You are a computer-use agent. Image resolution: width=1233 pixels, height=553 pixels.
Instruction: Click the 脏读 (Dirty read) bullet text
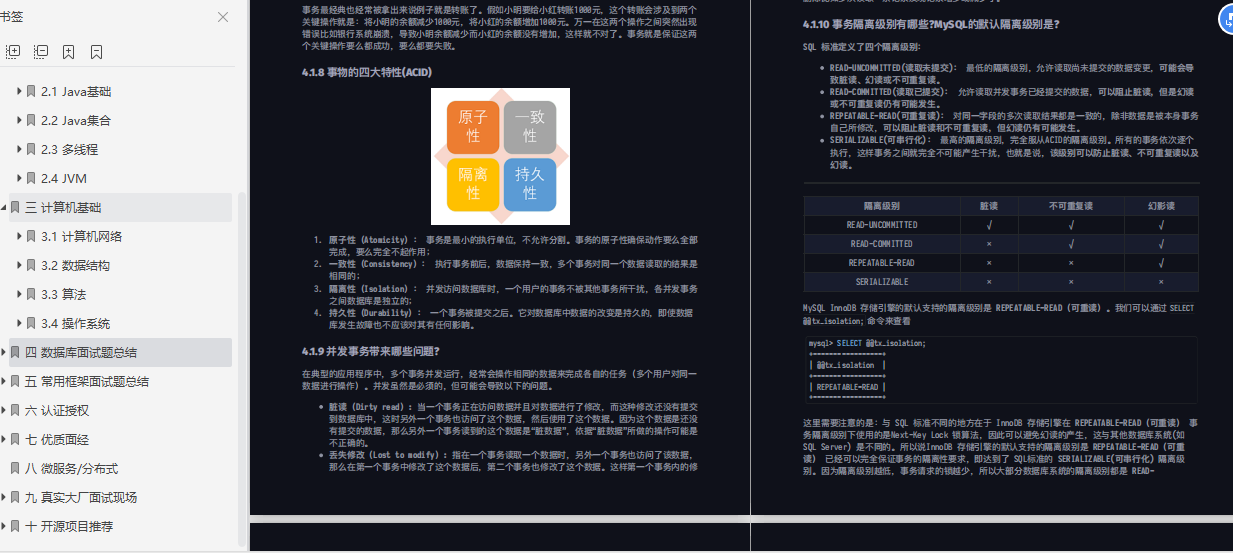(x=514, y=427)
